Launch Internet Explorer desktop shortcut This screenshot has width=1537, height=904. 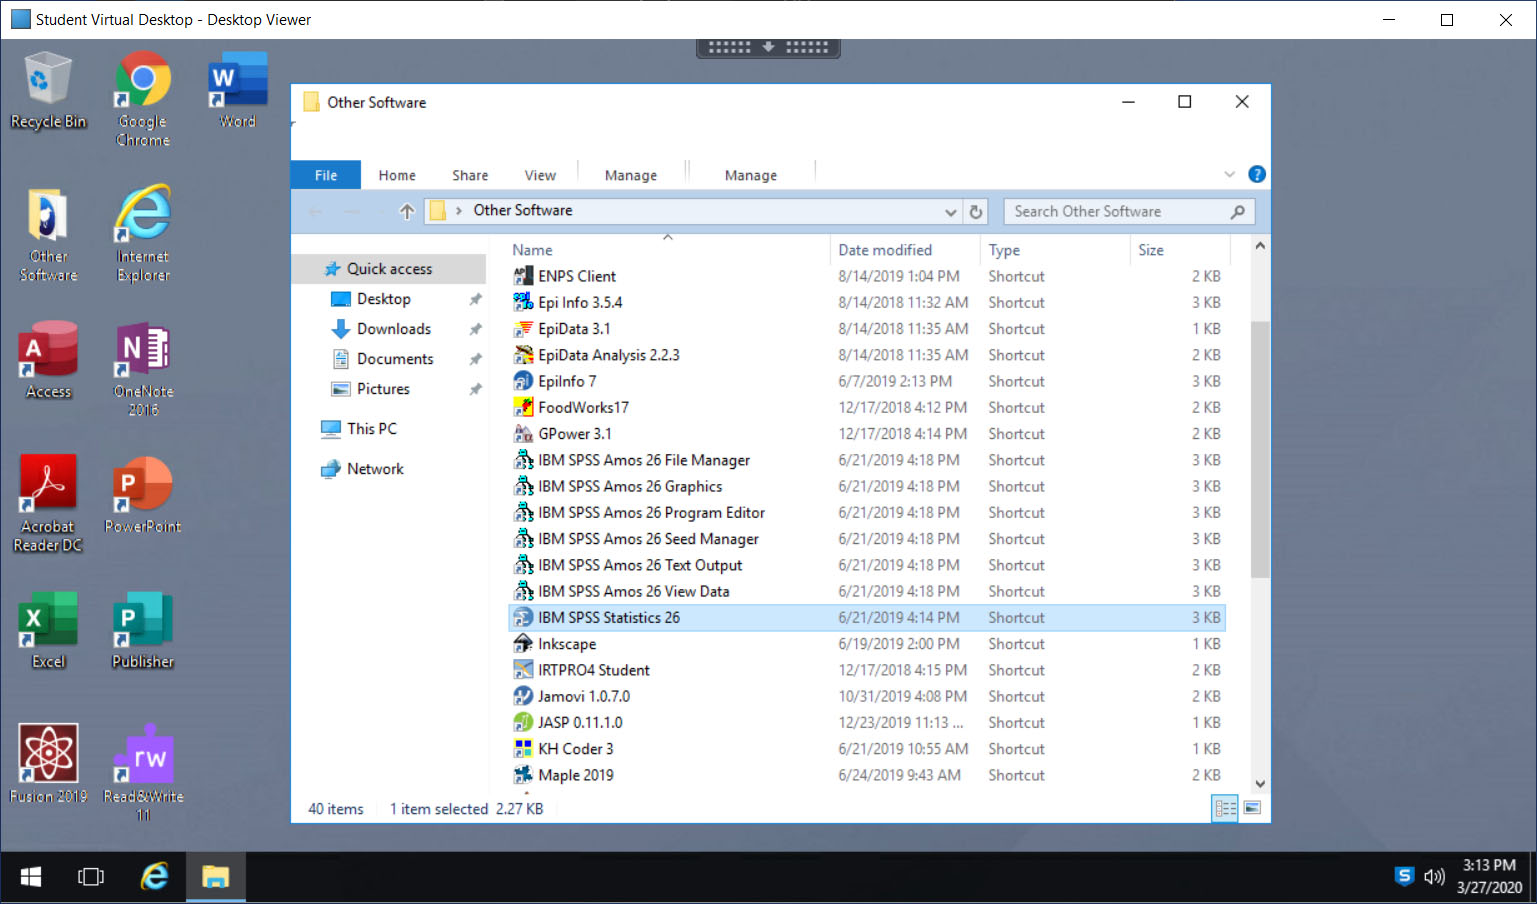pos(143,235)
